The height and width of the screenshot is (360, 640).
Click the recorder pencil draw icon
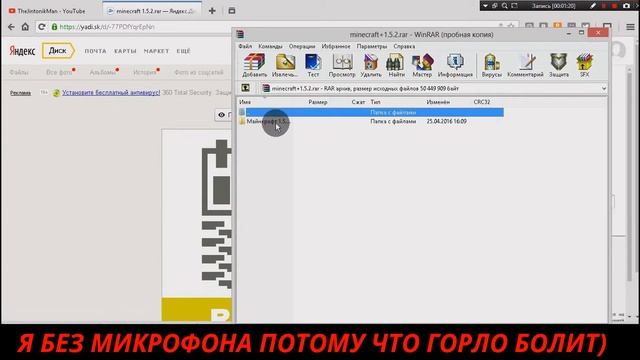click(x=593, y=6)
